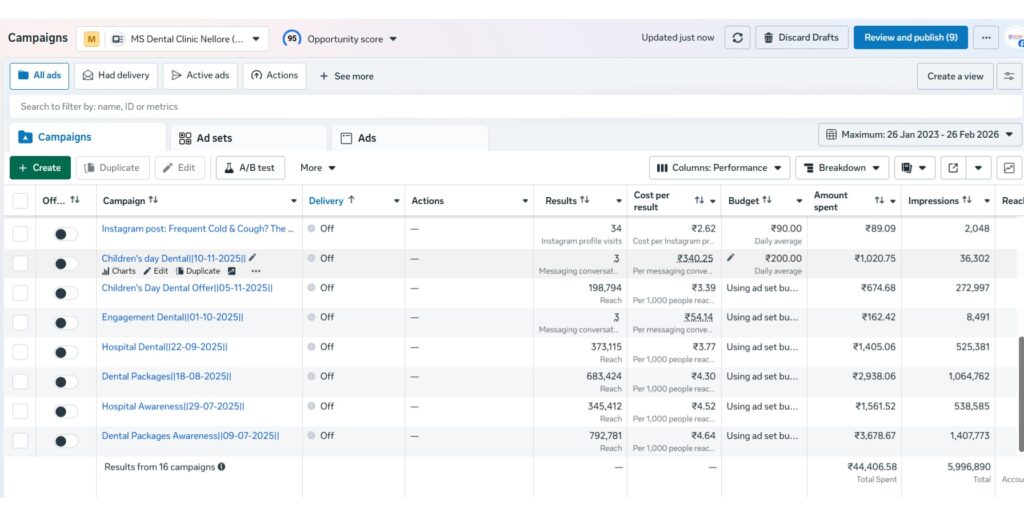Open the Engagement Dental||01-10-2025|| campaign link
This screenshot has height=532, width=1024.
click(172, 317)
